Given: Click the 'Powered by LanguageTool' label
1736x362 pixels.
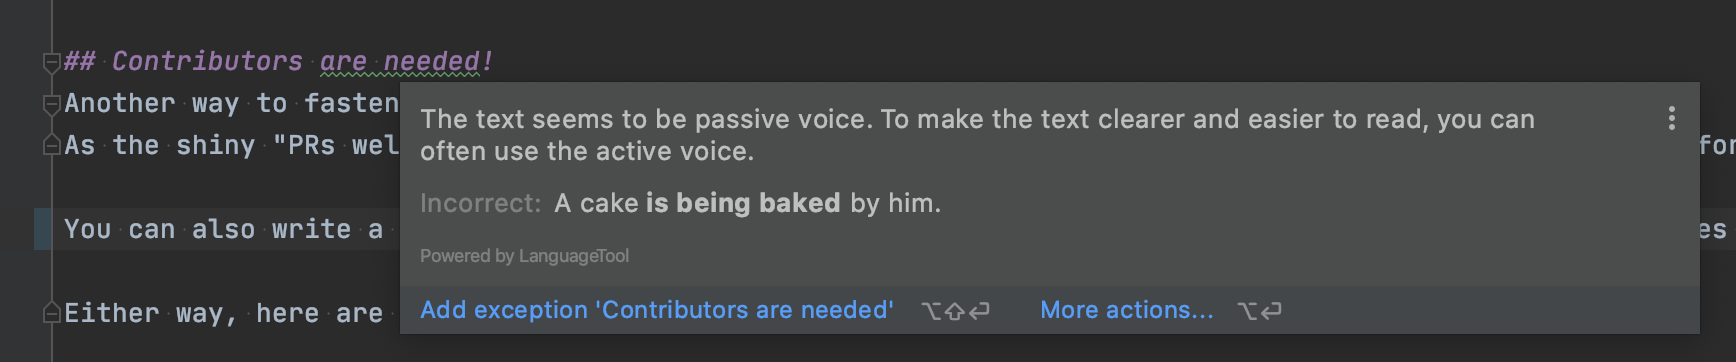Looking at the screenshot, I should tap(524, 256).
